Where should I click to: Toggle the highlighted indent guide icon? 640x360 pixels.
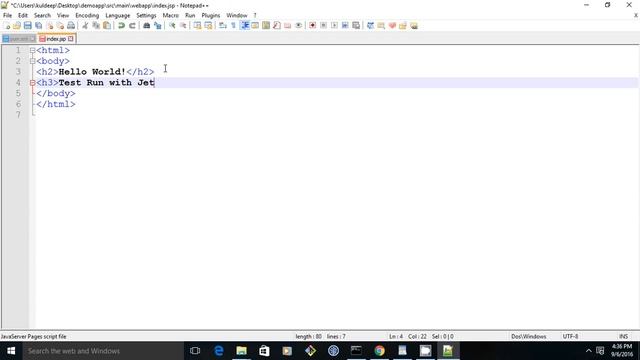coord(244,26)
